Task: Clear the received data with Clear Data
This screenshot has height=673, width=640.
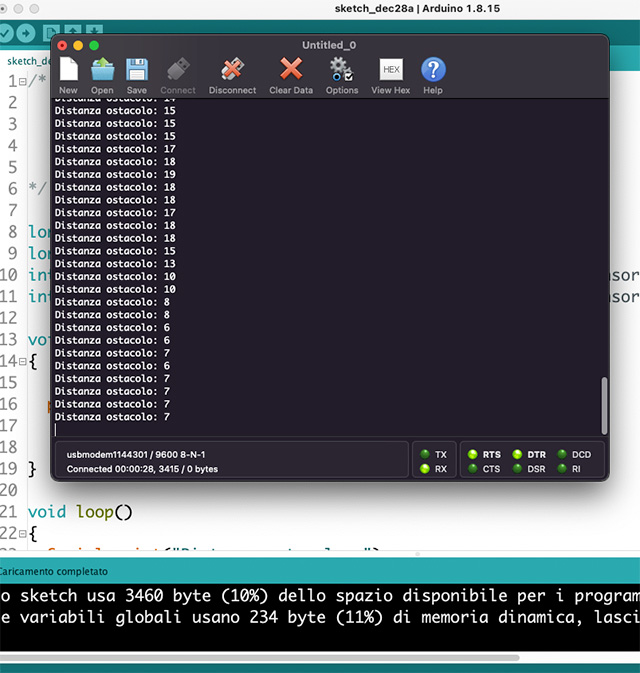Action: (x=291, y=74)
